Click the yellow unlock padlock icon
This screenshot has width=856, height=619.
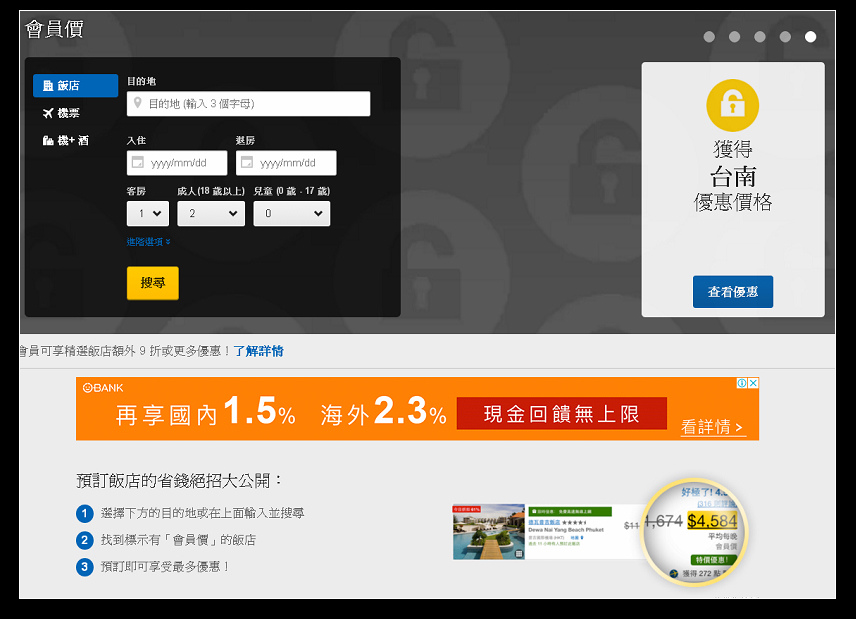coord(733,105)
